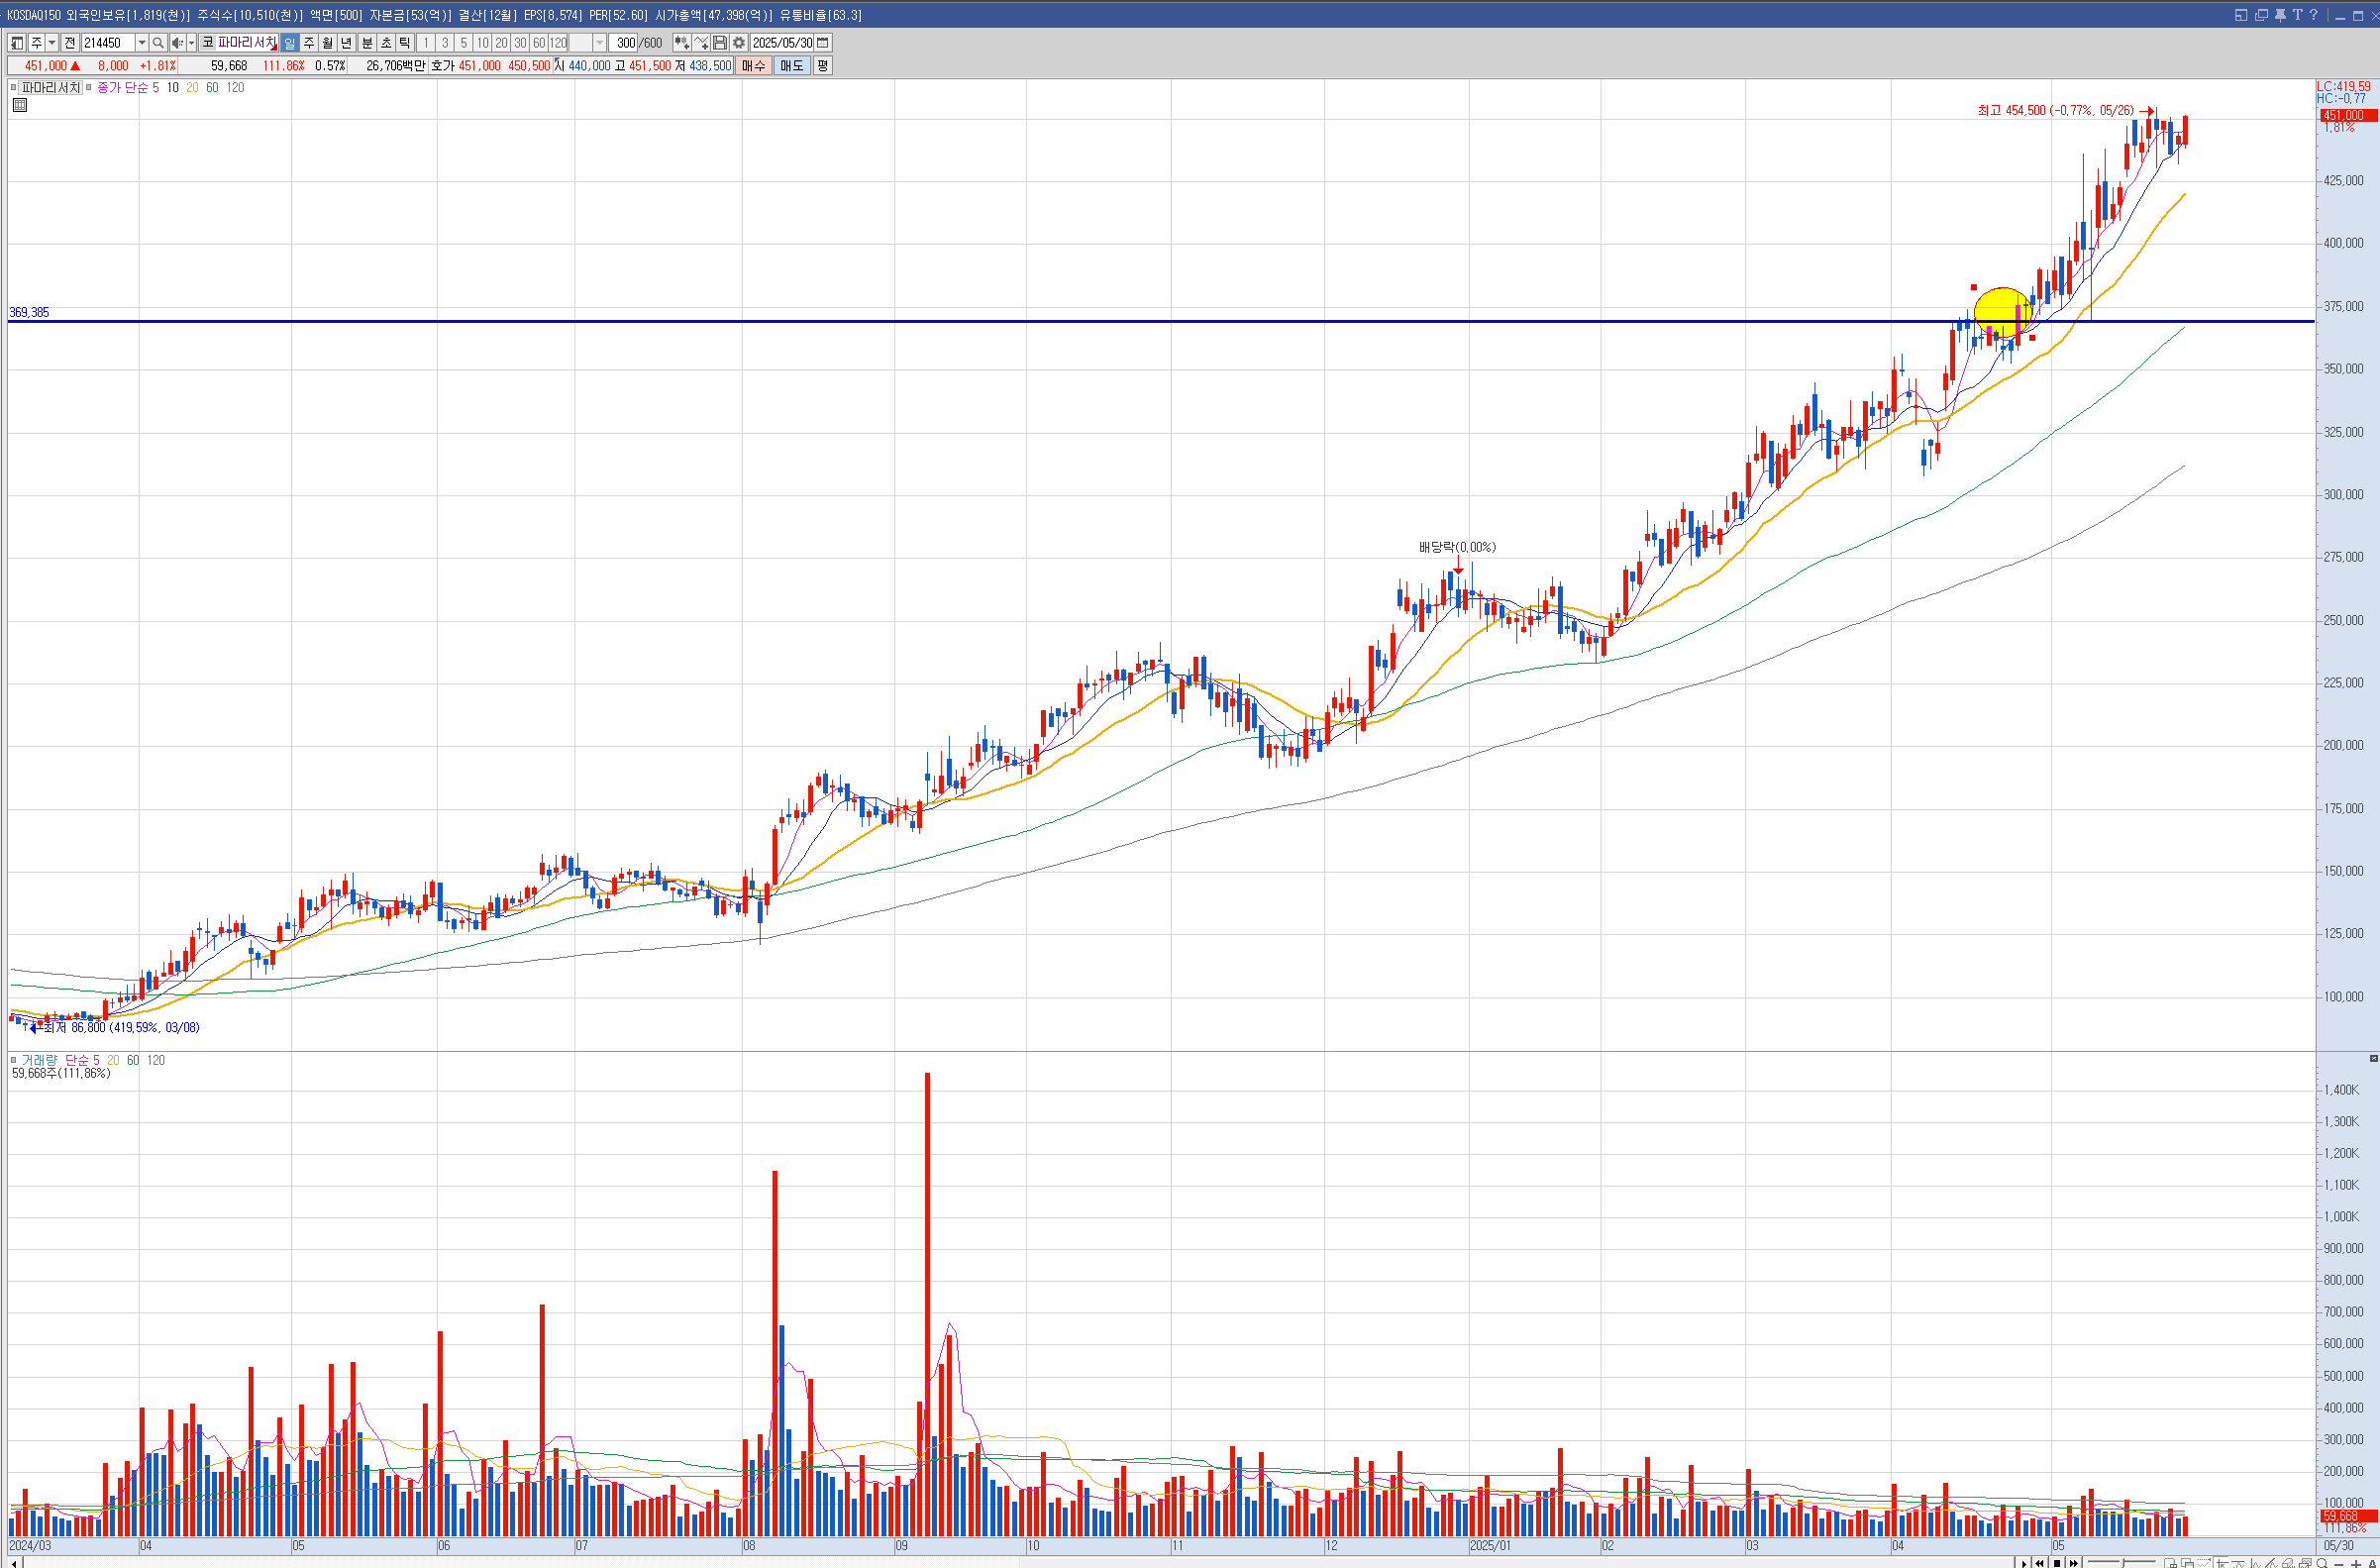Expand the dropdown after the 120 interval button
This screenshot has width=2380, height=1568.
point(599,43)
